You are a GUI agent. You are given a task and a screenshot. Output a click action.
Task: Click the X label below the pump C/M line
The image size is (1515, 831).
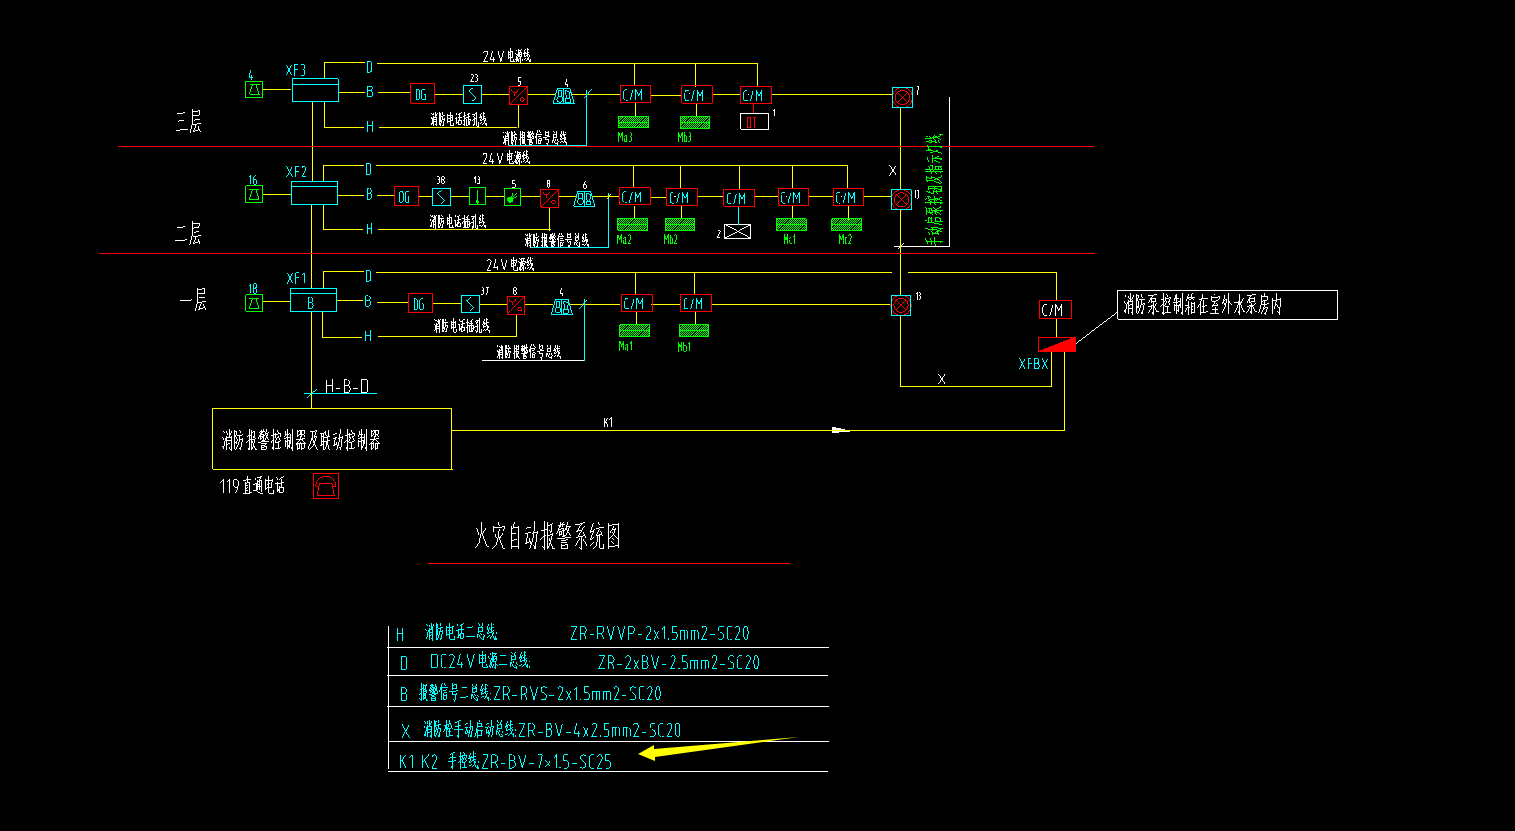tap(941, 379)
